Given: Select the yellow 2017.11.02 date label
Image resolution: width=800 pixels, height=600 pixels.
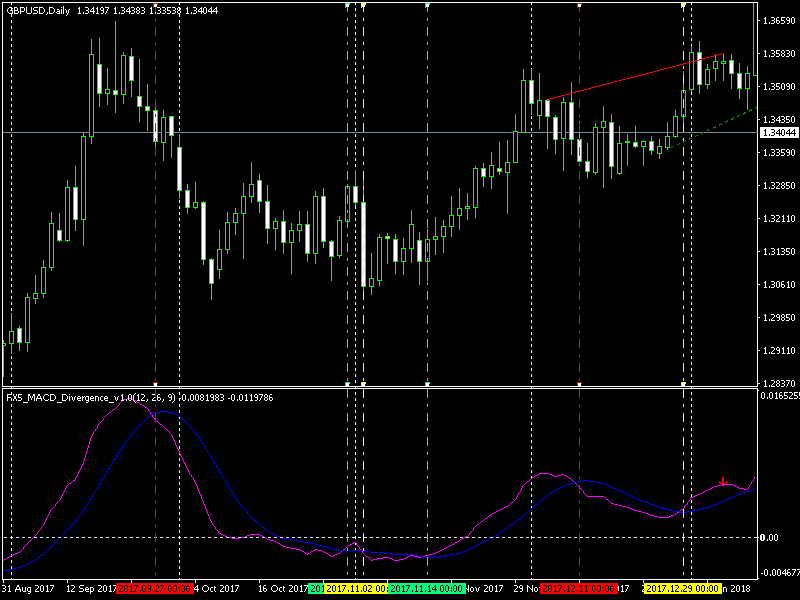Looking at the screenshot, I should coord(355,588).
